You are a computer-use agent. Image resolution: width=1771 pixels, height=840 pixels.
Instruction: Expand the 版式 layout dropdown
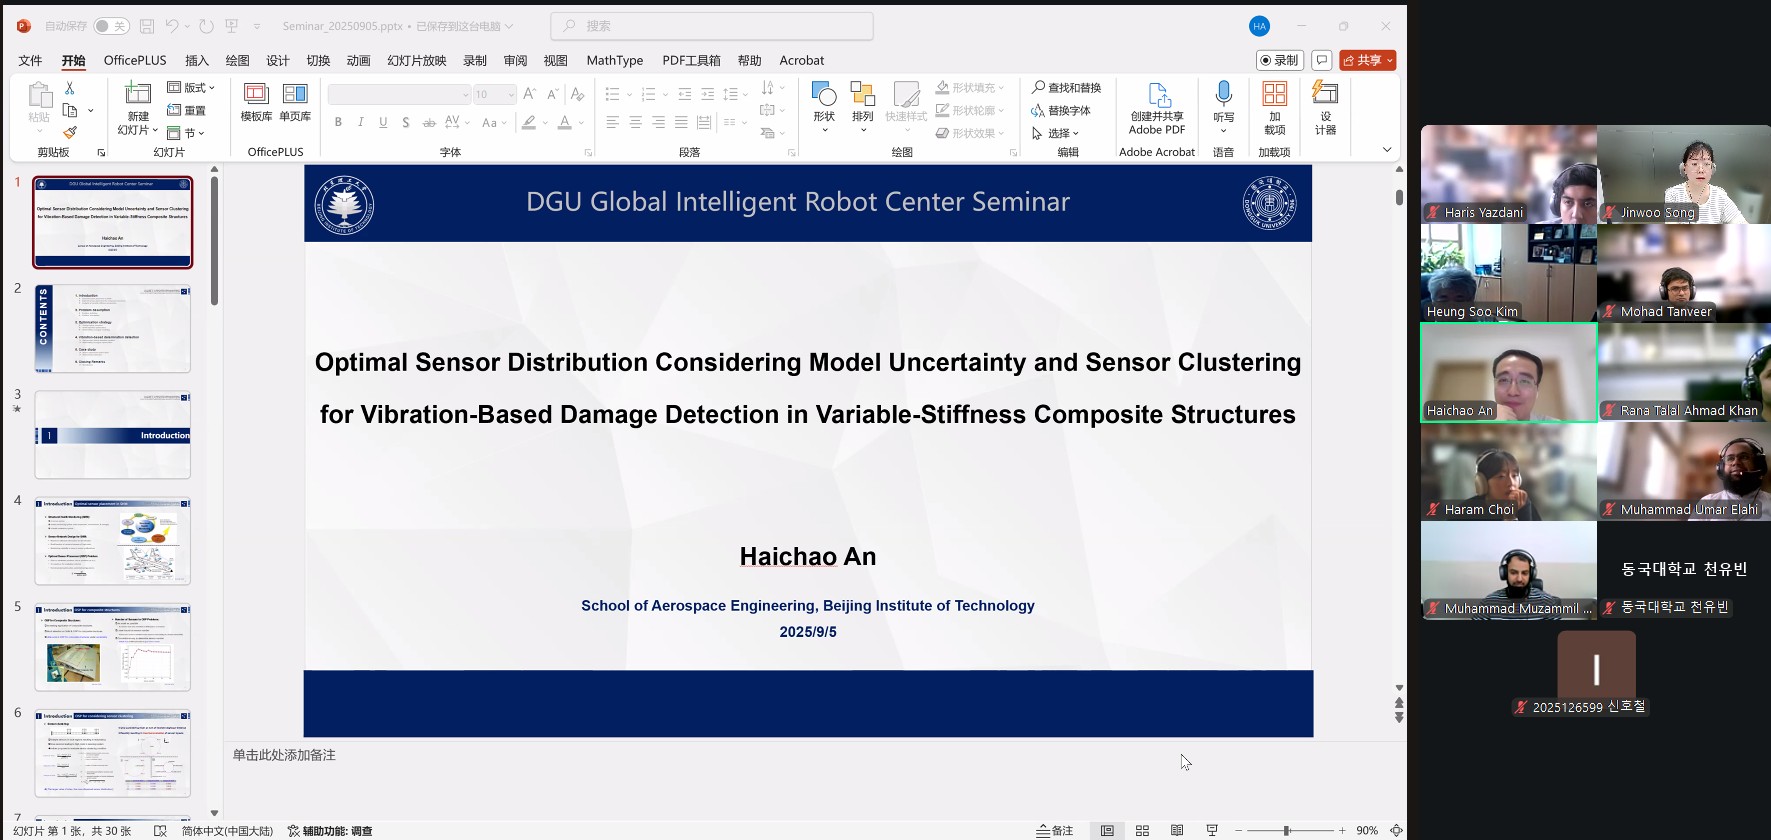coord(191,88)
